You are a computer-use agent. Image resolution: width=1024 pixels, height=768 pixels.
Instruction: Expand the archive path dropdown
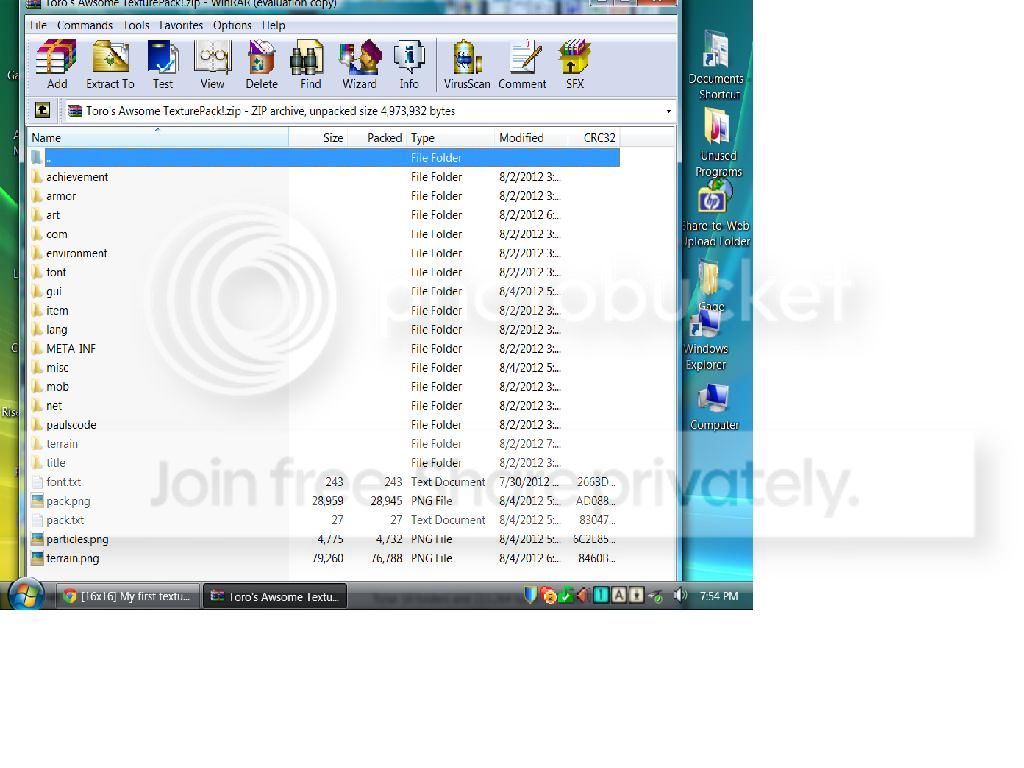[x=668, y=111]
